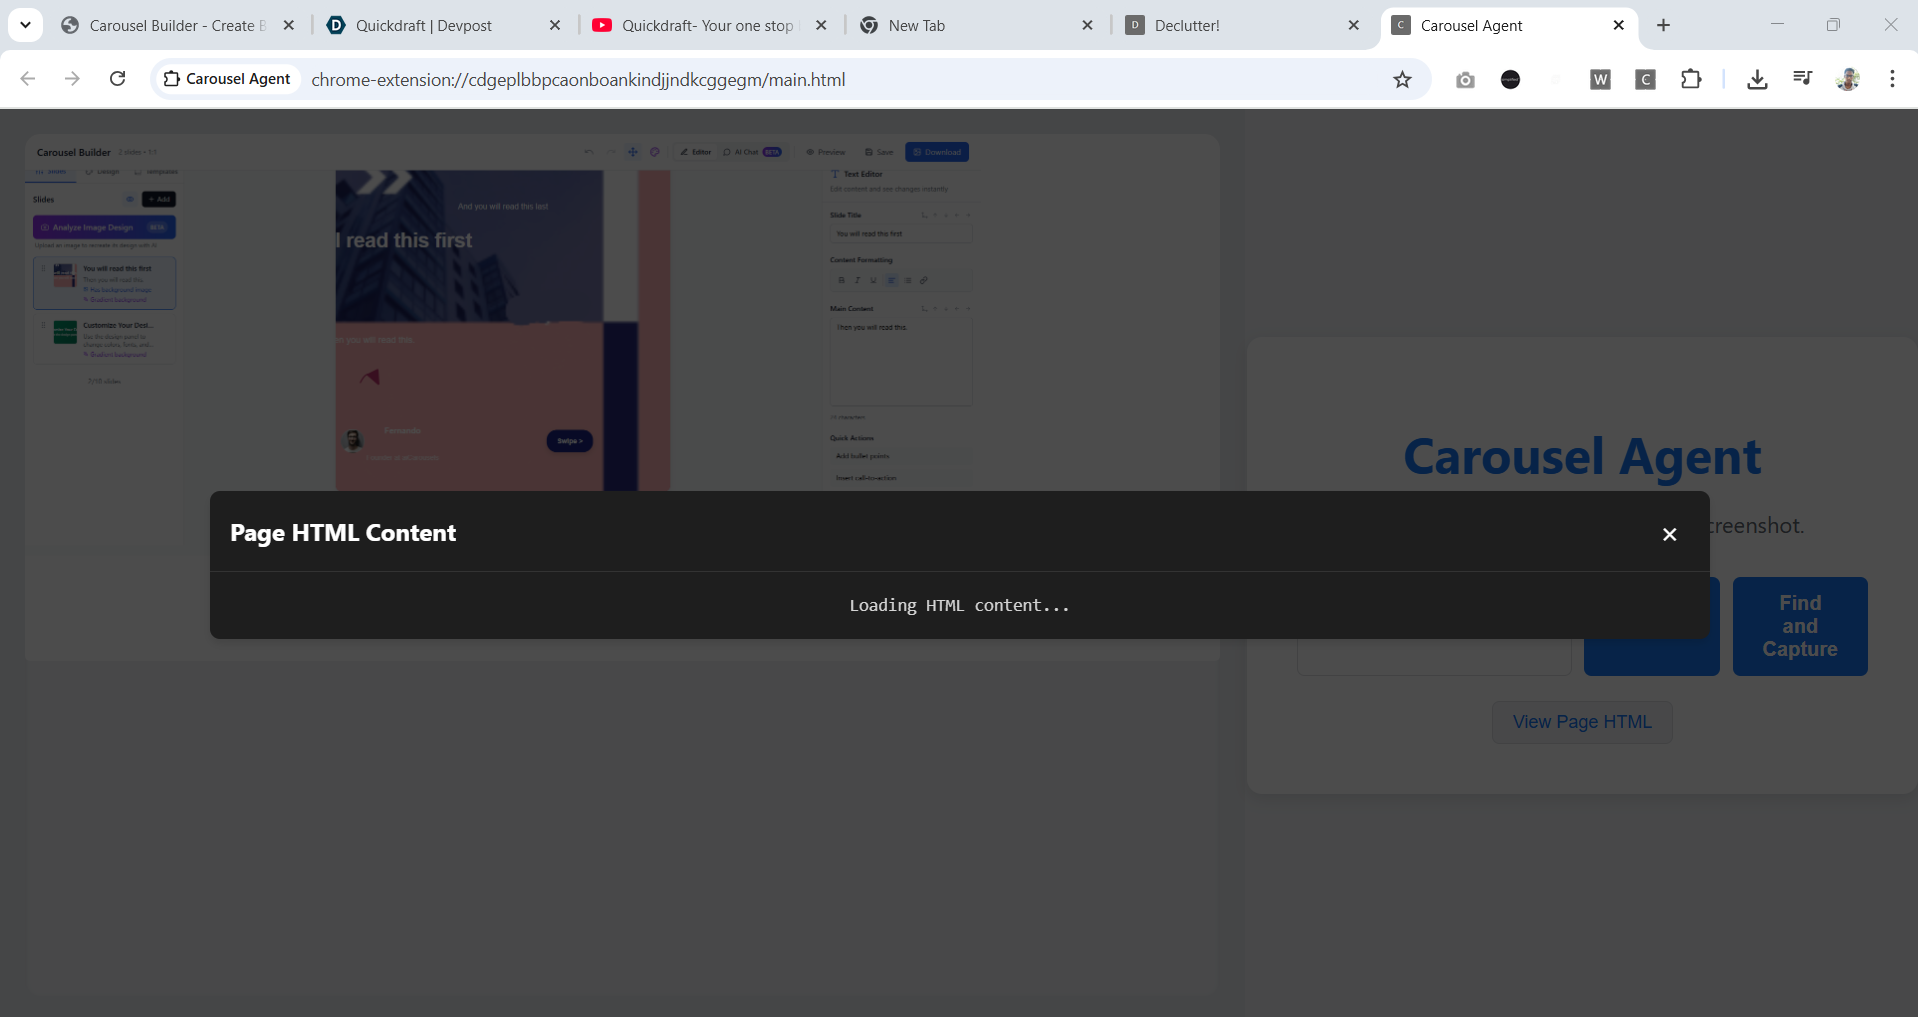Close the Declutter! tab
Image resolution: width=1918 pixels, height=1017 pixels.
(1354, 26)
